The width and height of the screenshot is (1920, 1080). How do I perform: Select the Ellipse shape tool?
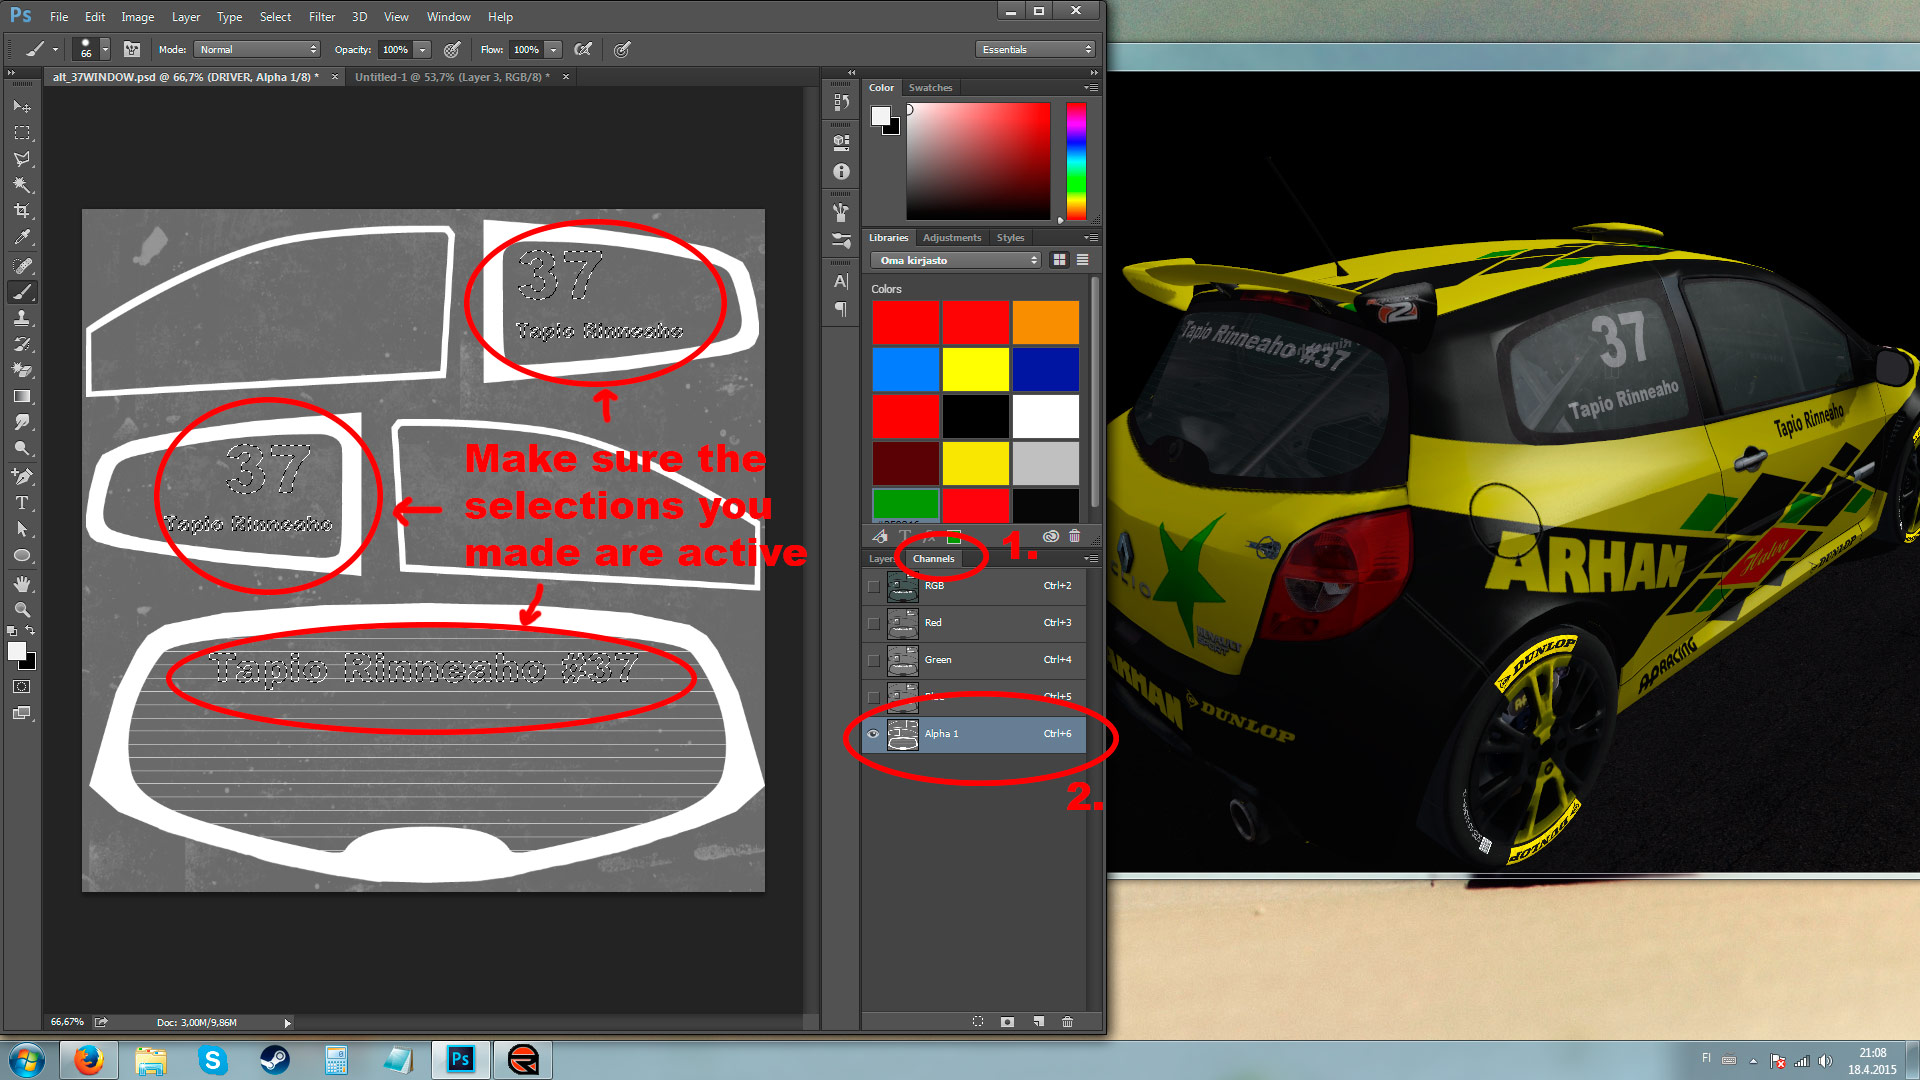21,556
